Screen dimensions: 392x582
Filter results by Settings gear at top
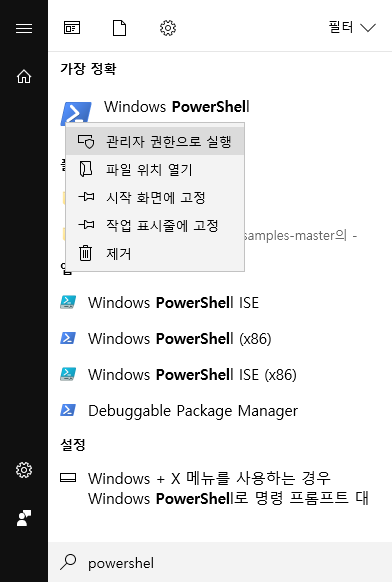click(x=168, y=28)
